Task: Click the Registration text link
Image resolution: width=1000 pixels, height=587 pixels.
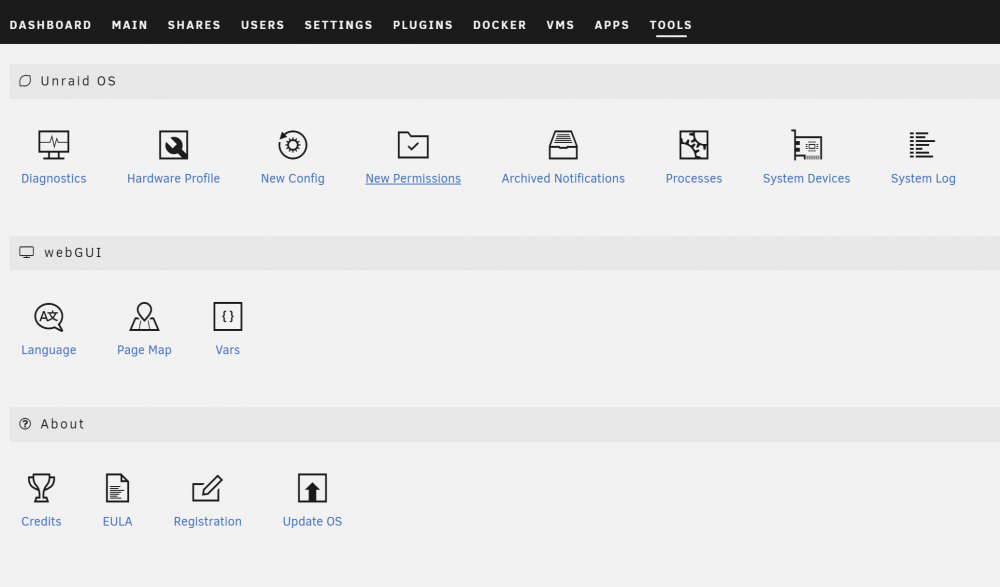Action: [208, 521]
